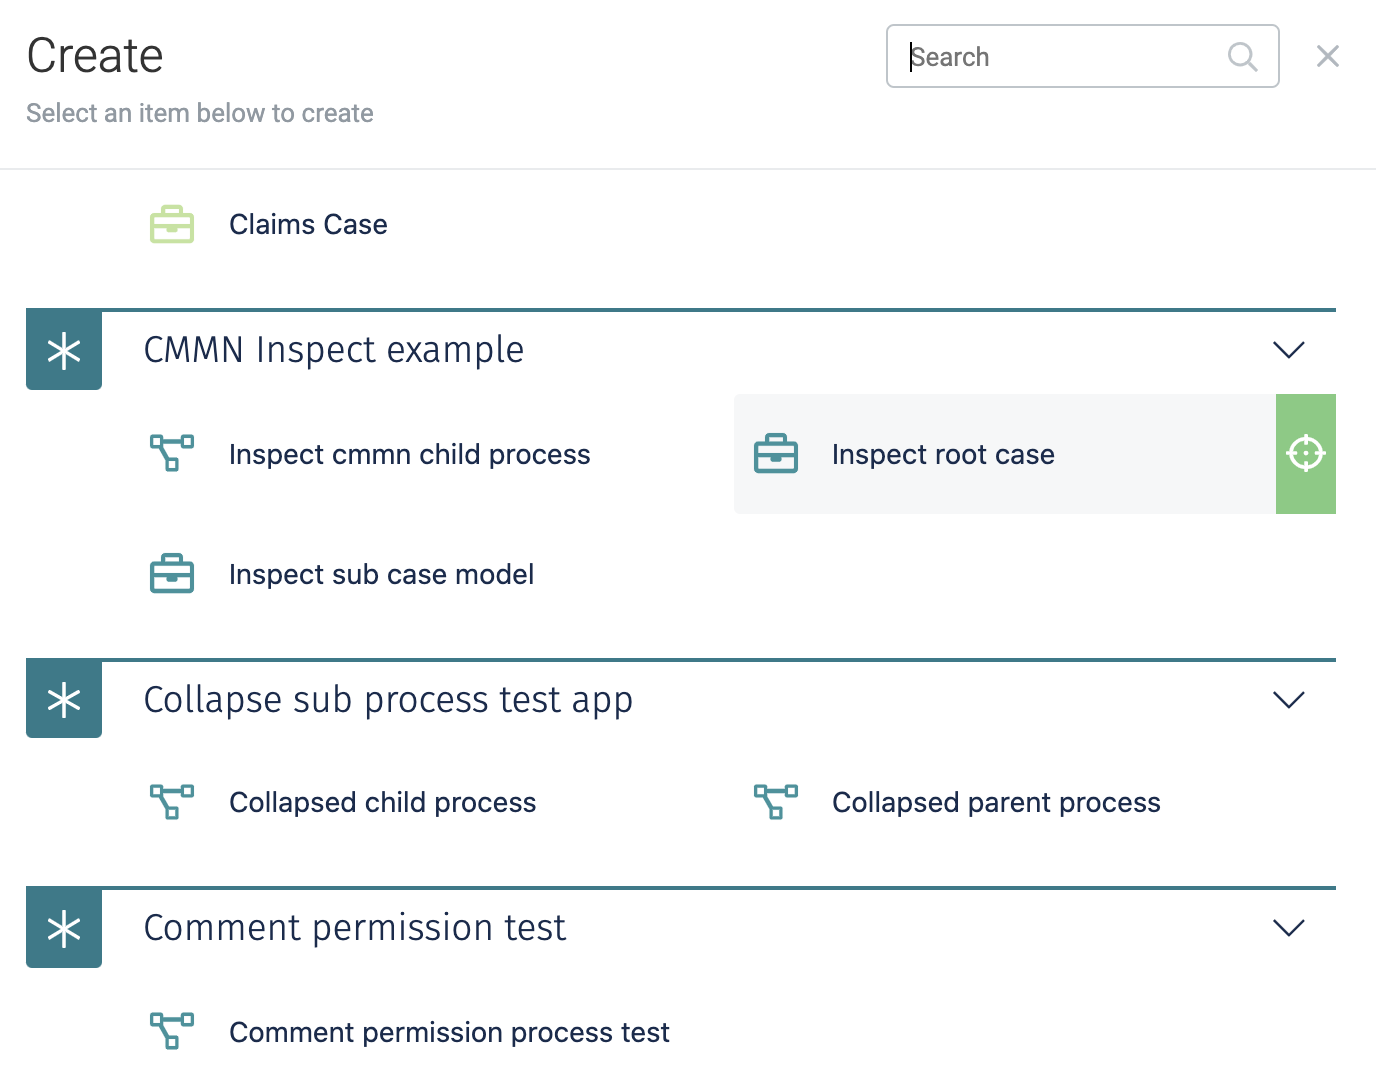Viewport: 1376px width, 1092px height.
Task: Create a Claims Case
Action: point(308,224)
